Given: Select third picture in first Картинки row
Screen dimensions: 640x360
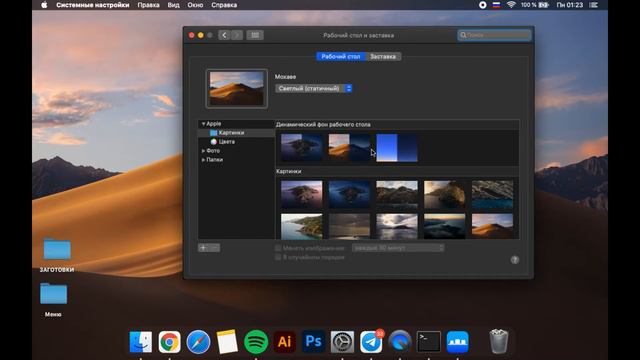Looking at the screenshot, I should (x=397, y=194).
